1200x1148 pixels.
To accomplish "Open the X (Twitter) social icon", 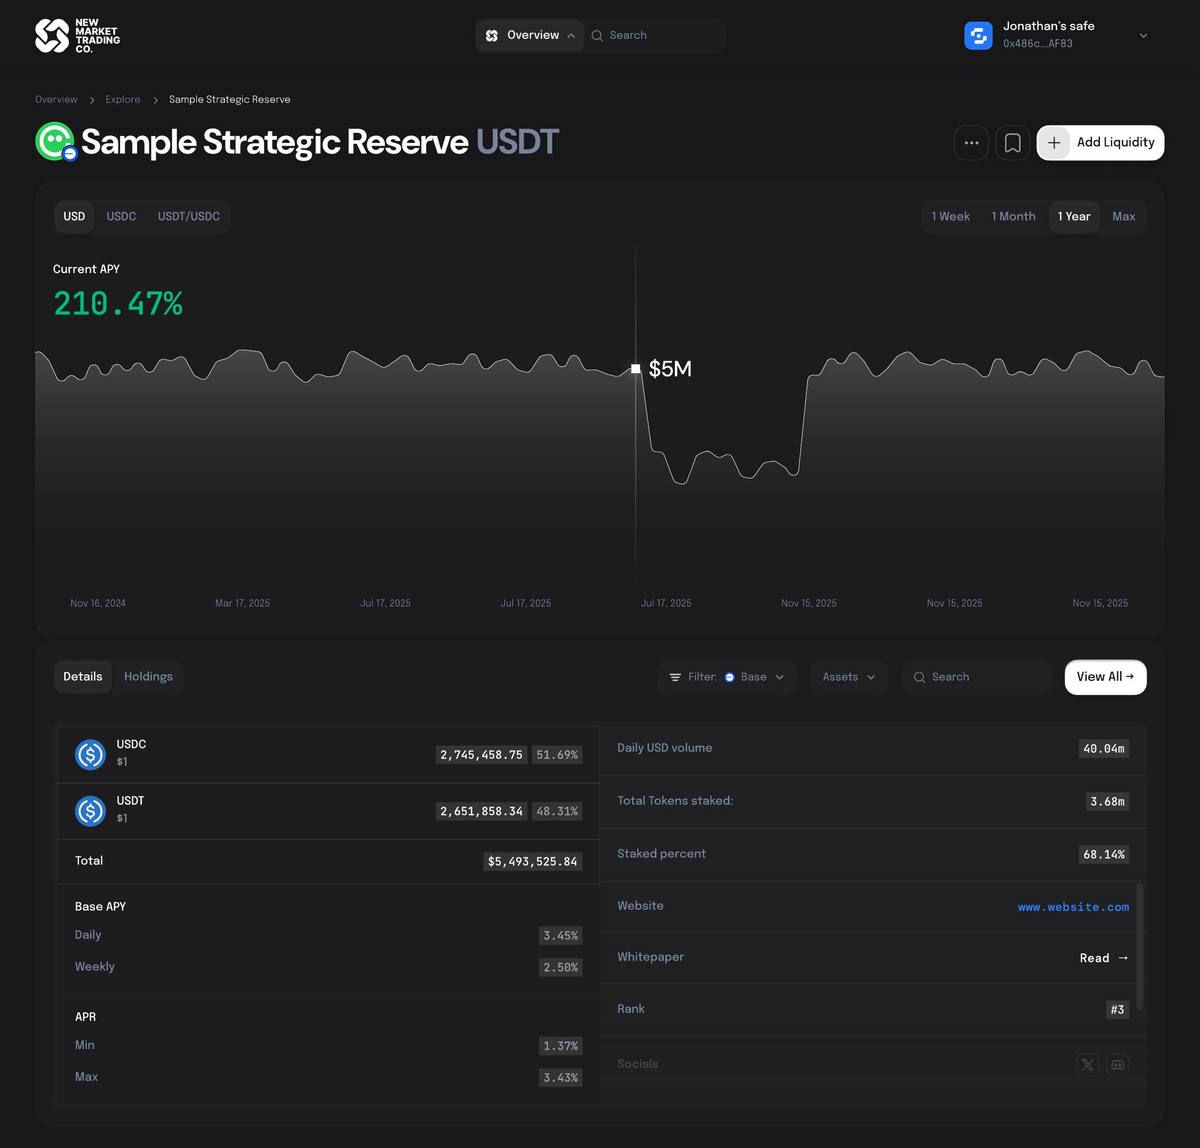I will click(1087, 1064).
